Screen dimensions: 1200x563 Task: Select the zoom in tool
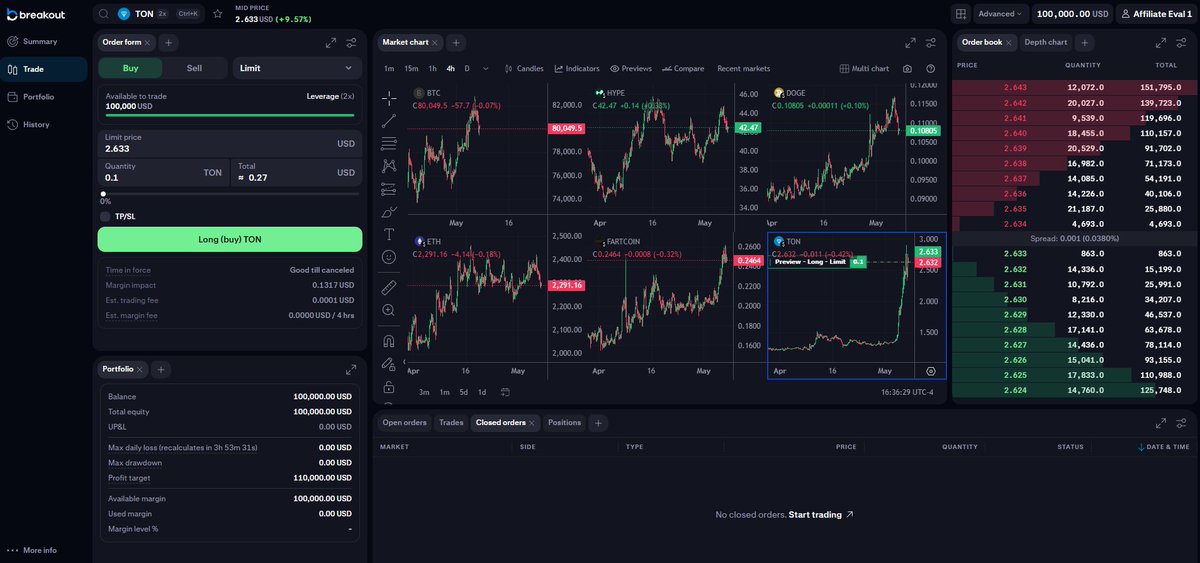(x=389, y=310)
